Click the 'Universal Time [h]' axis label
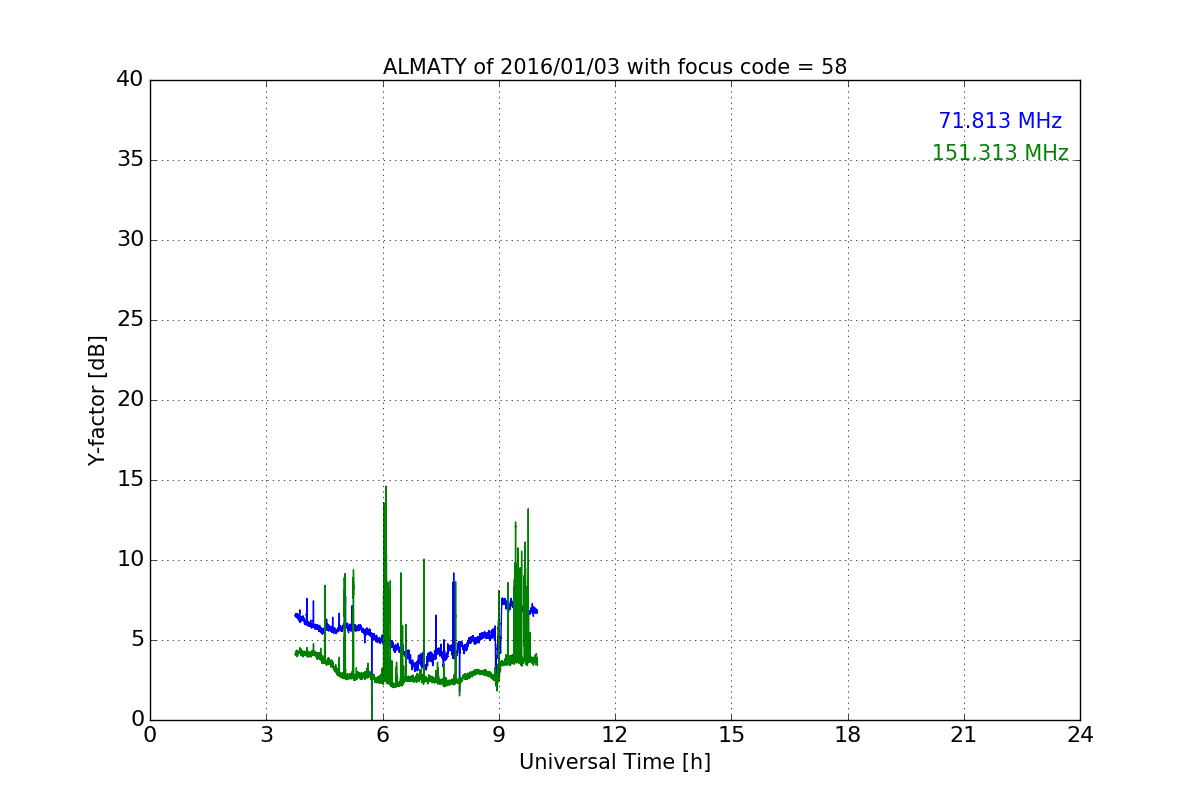This screenshot has width=1200, height=800. point(614,762)
